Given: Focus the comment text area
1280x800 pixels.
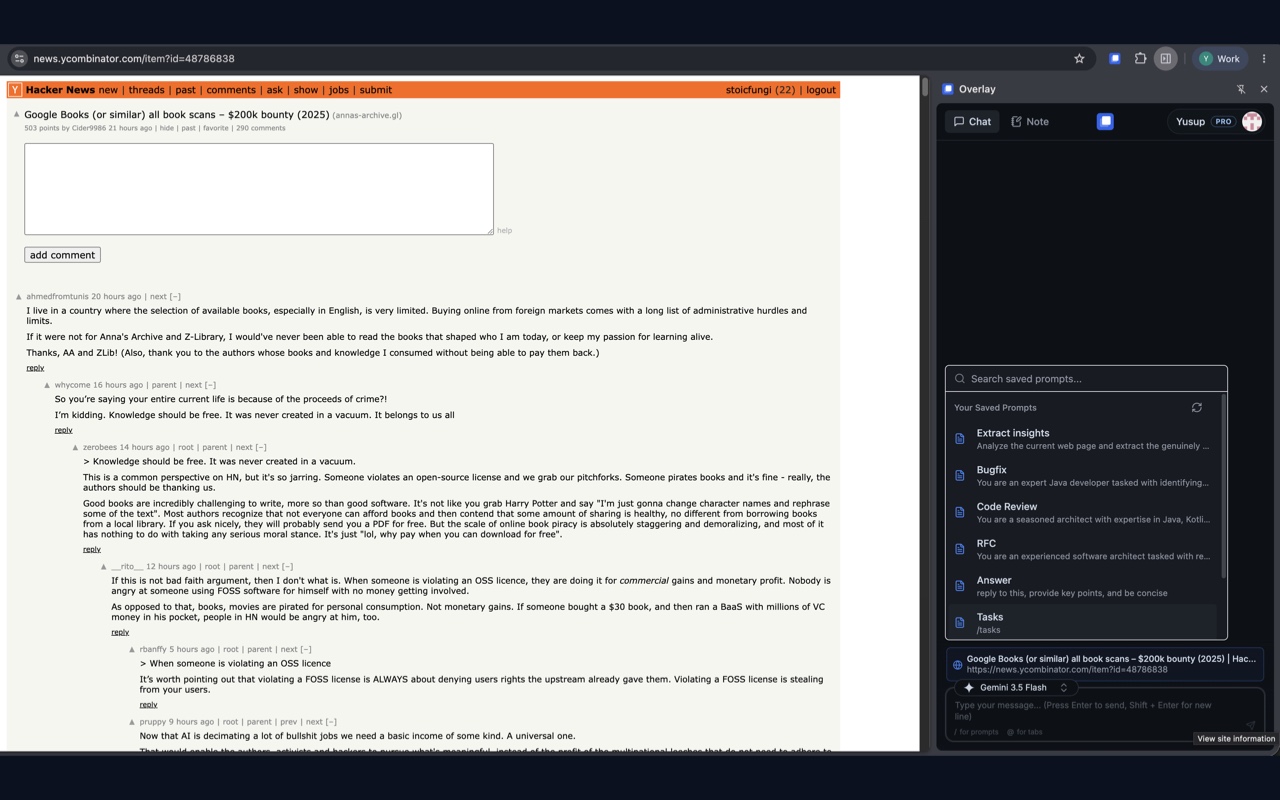Looking at the screenshot, I should 259,189.
